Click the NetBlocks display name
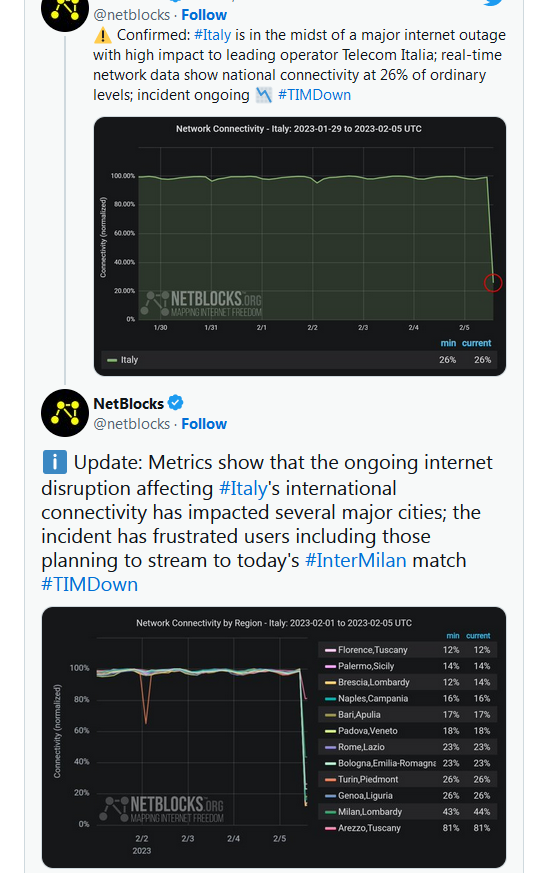Viewport: 544px width, 873px height. [129, 404]
